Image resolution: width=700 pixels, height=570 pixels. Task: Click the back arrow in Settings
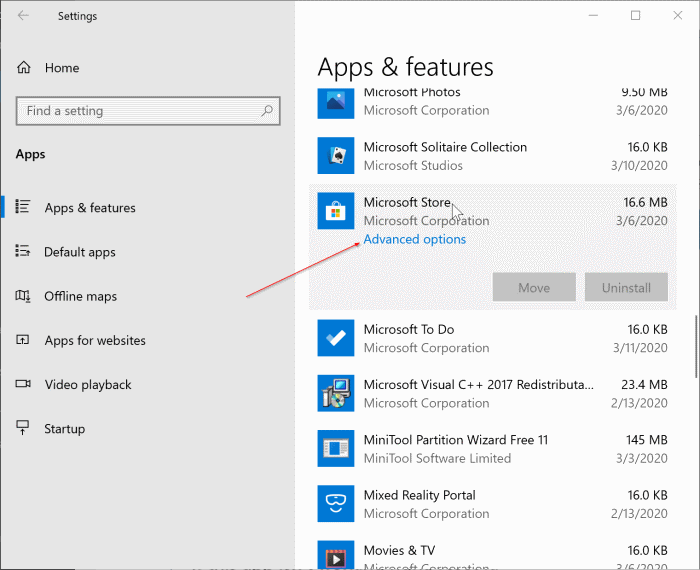pos(23,16)
